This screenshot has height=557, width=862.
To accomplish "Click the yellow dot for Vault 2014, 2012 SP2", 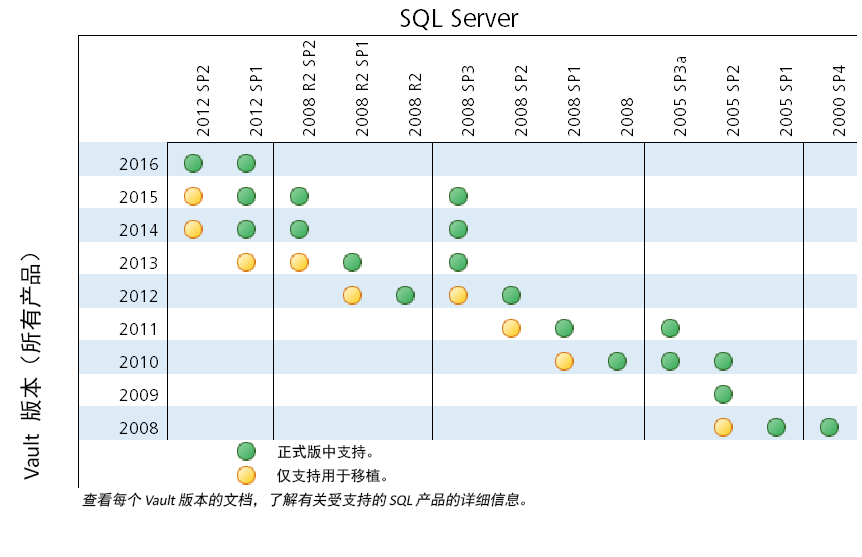I will click(x=193, y=229).
